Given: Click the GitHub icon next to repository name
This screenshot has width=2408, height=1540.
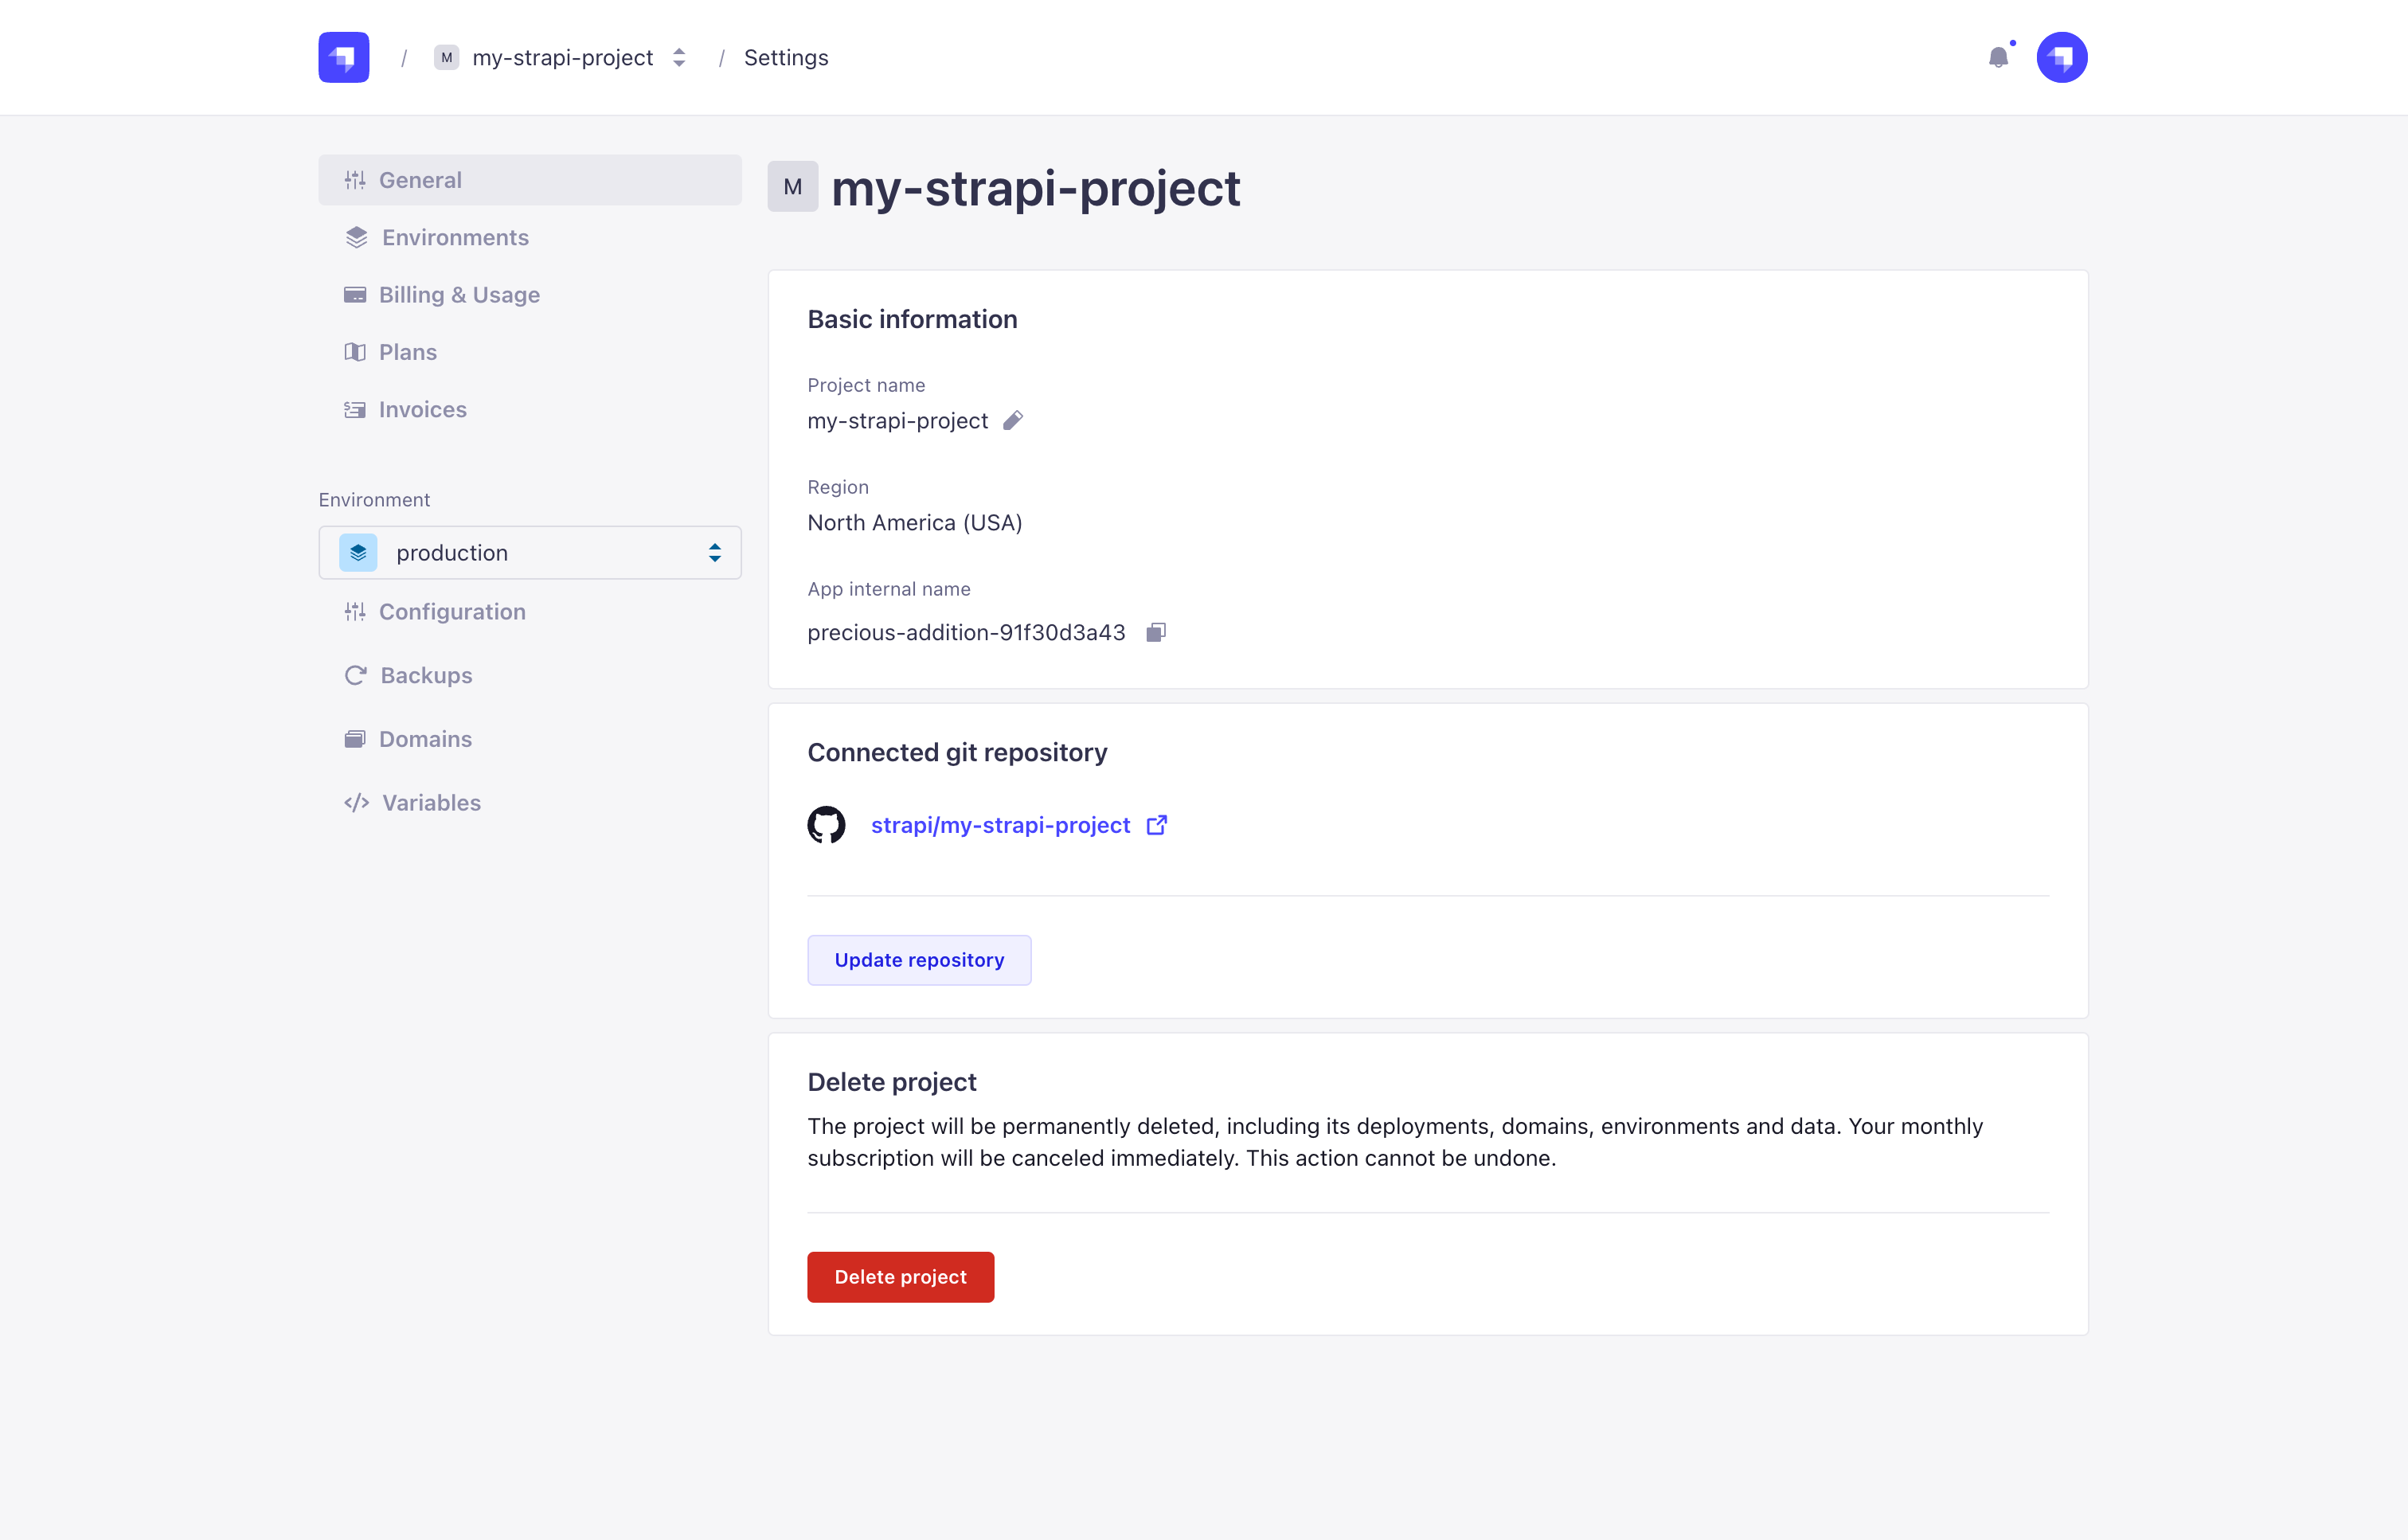Looking at the screenshot, I should (x=827, y=824).
